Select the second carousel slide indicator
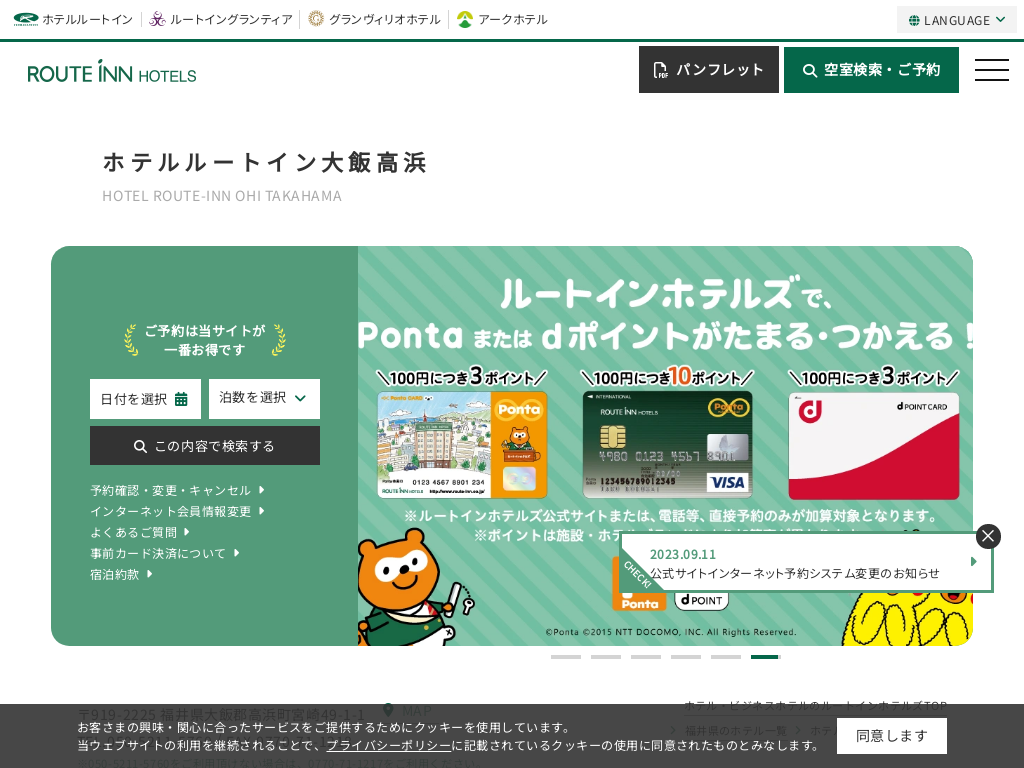Screen dimensions: 1024x768 tap(606, 657)
